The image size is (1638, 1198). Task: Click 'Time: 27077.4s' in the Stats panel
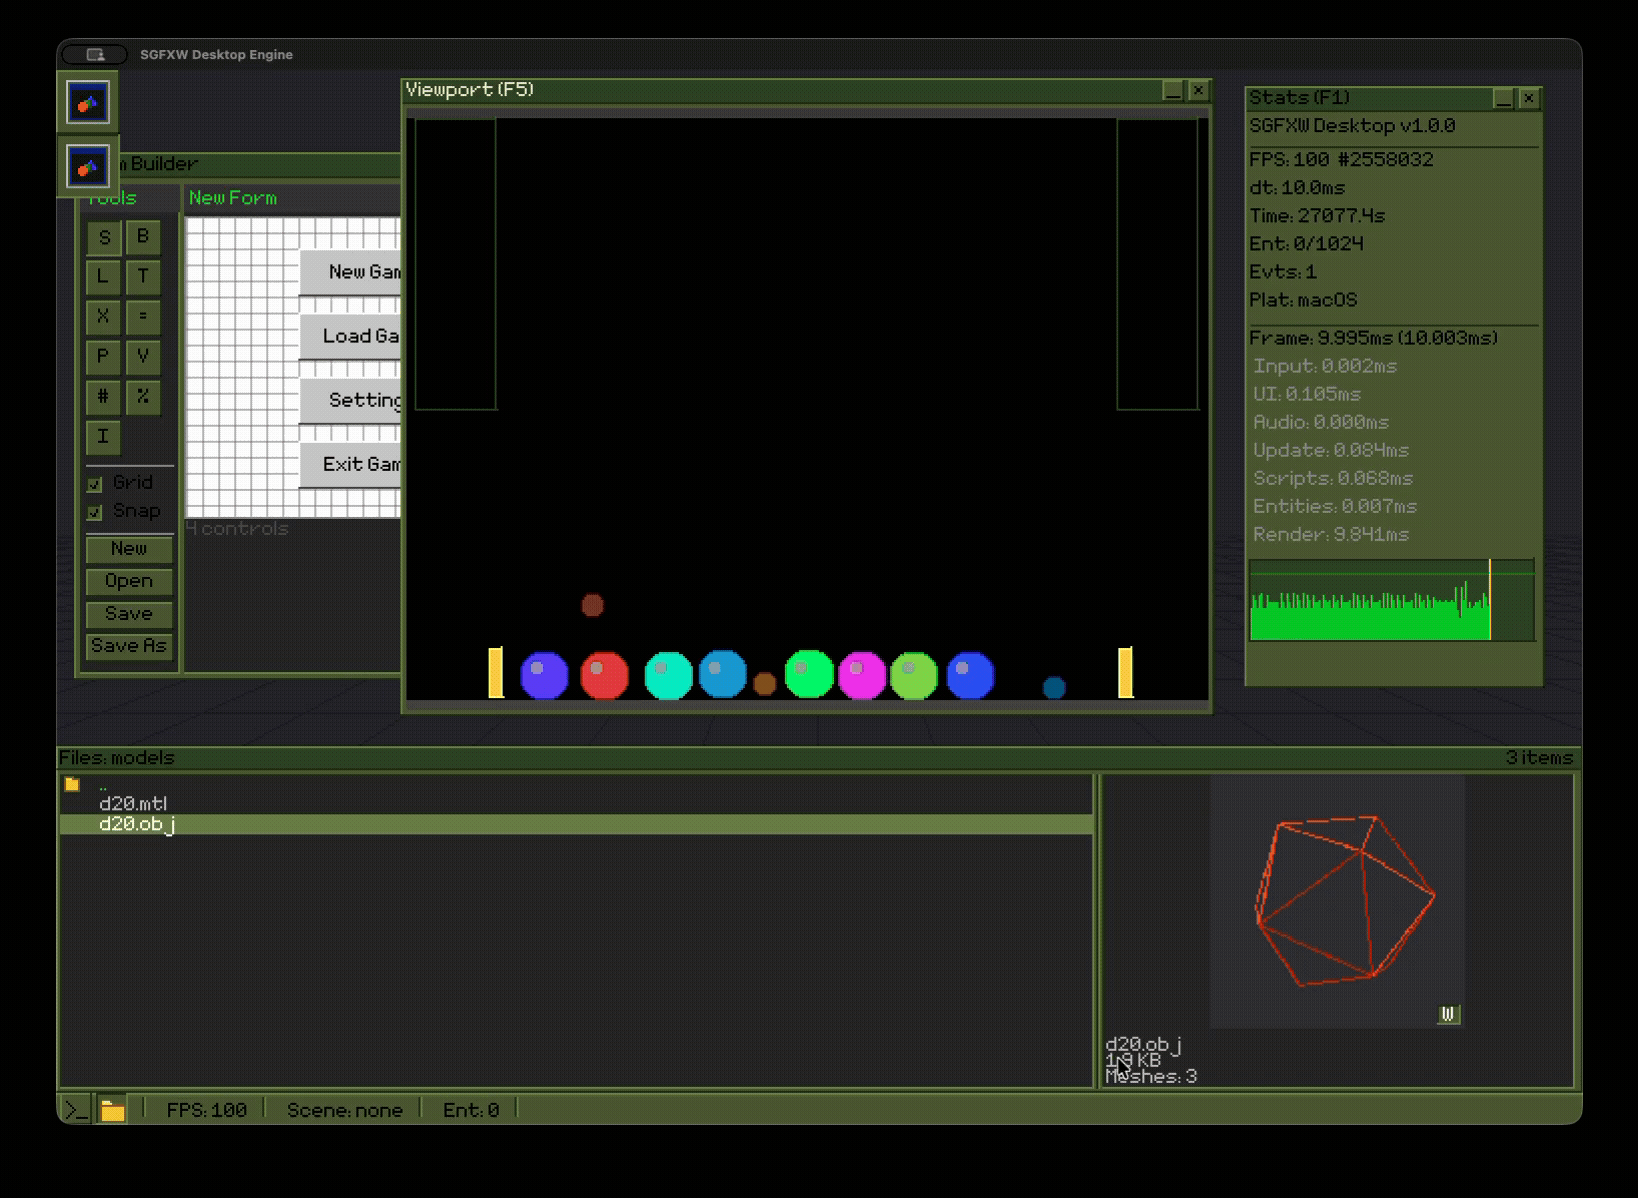1317,216
